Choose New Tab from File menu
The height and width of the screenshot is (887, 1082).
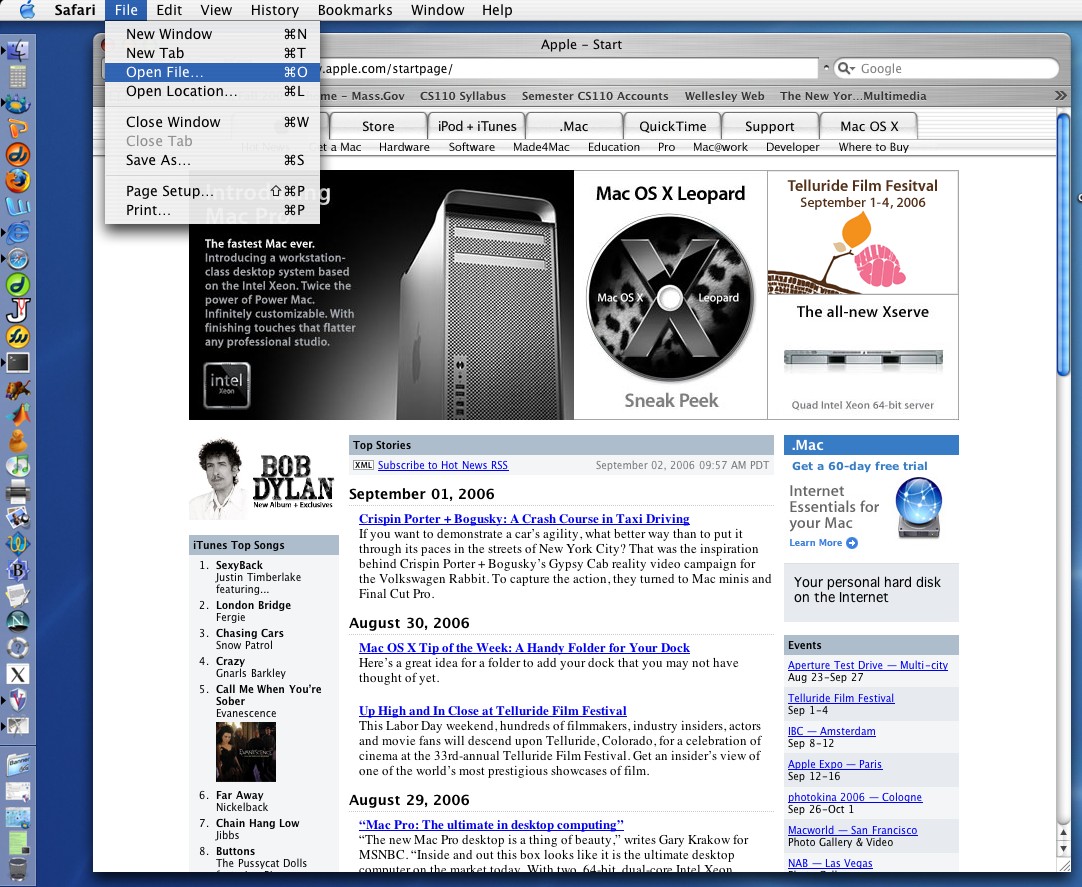[x=213, y=53]
